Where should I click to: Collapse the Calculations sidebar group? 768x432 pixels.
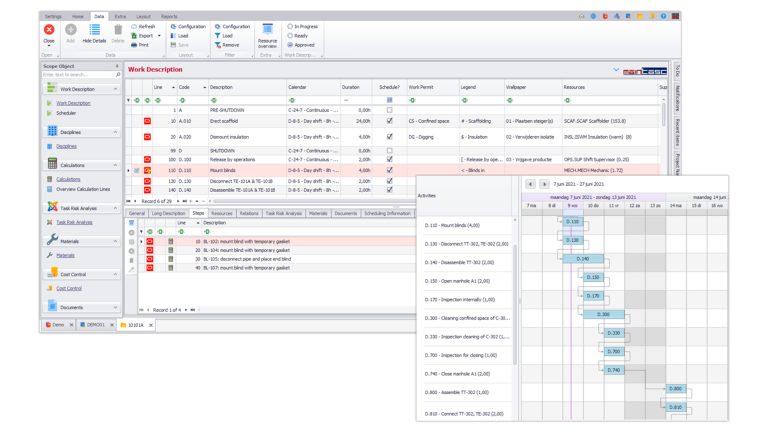pyautogui.click(x=116, y=165)
